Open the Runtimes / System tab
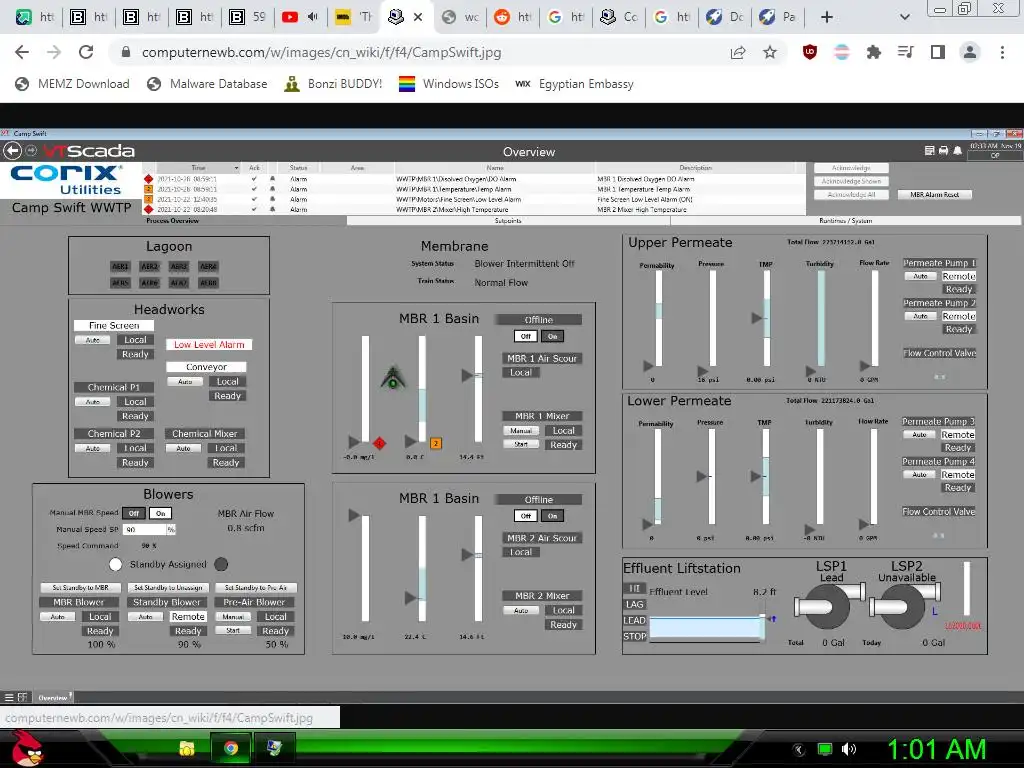Screen dimensions: 1024x768 point(846,221)
